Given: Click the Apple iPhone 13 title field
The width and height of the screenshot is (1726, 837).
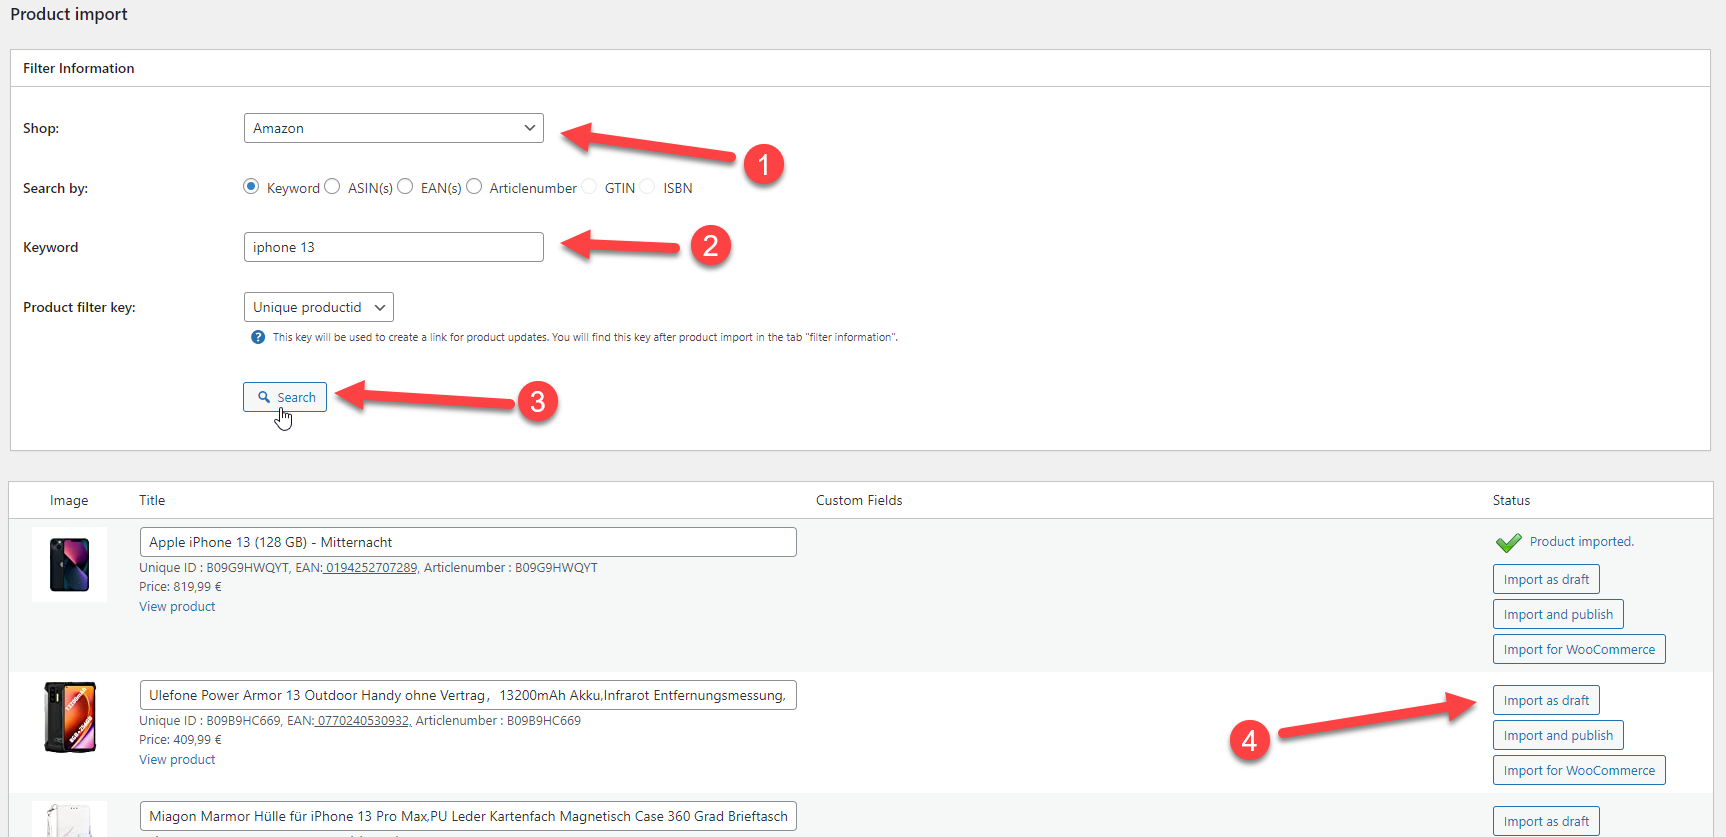Looking at the screenshot, I should coord(468,542).
